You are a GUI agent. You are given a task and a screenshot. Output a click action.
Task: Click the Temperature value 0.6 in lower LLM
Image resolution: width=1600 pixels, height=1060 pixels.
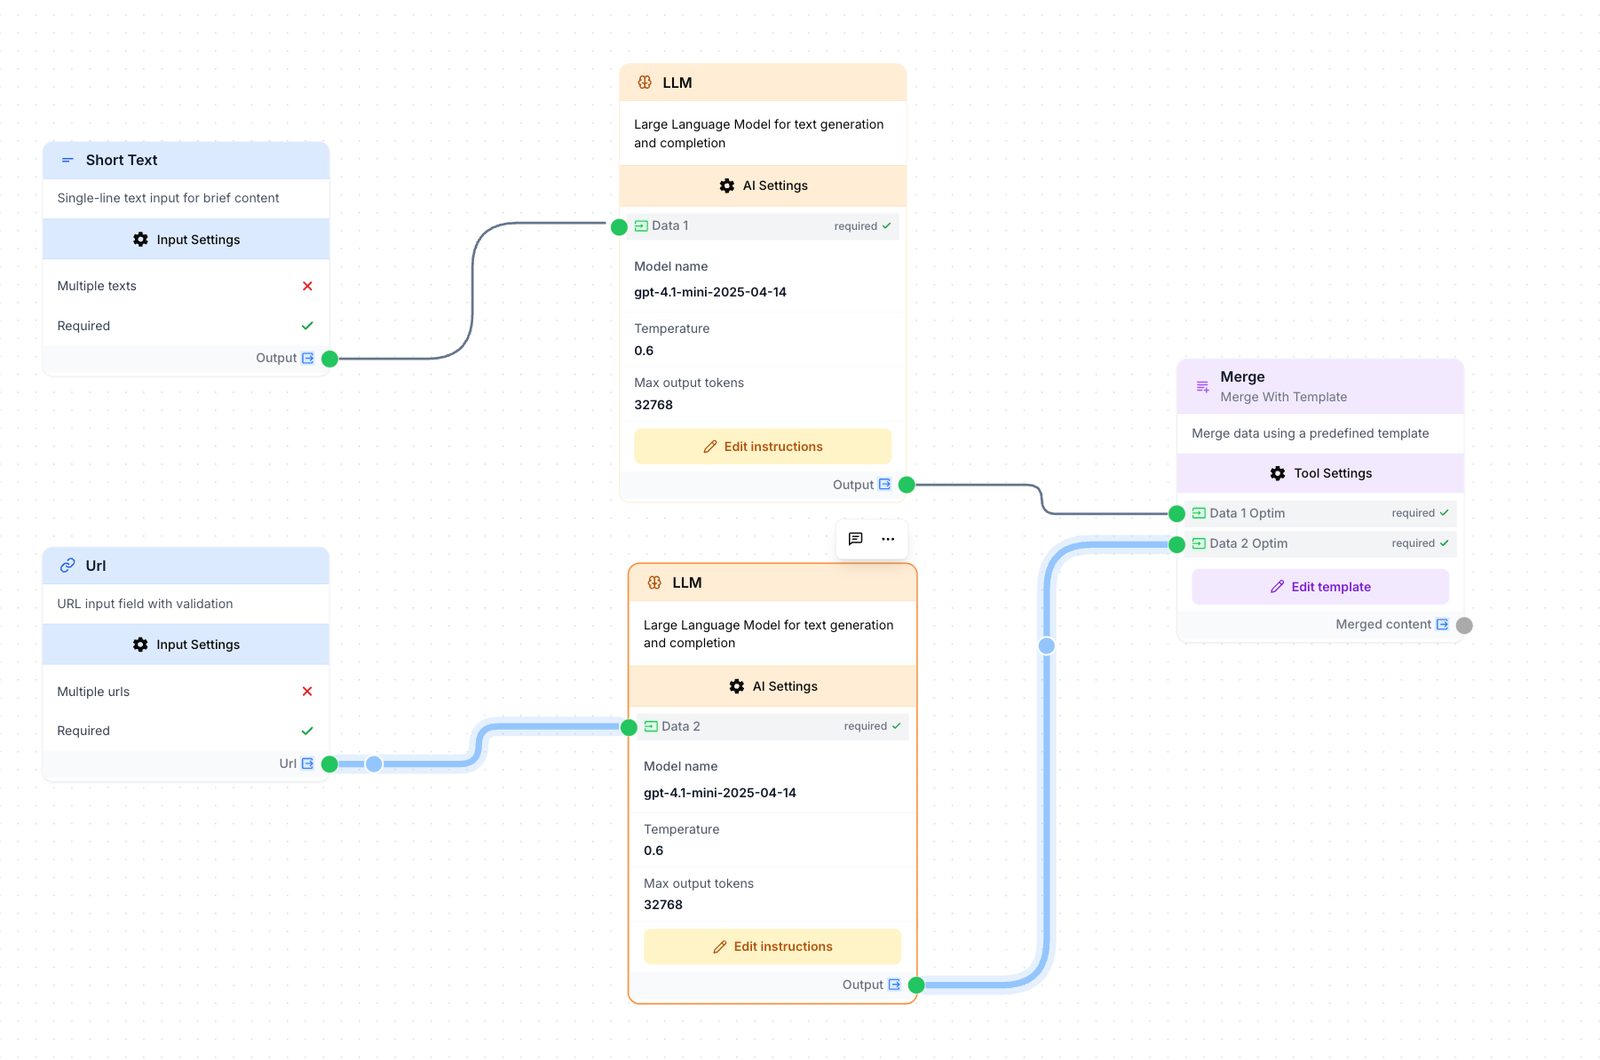coord(653,851)
